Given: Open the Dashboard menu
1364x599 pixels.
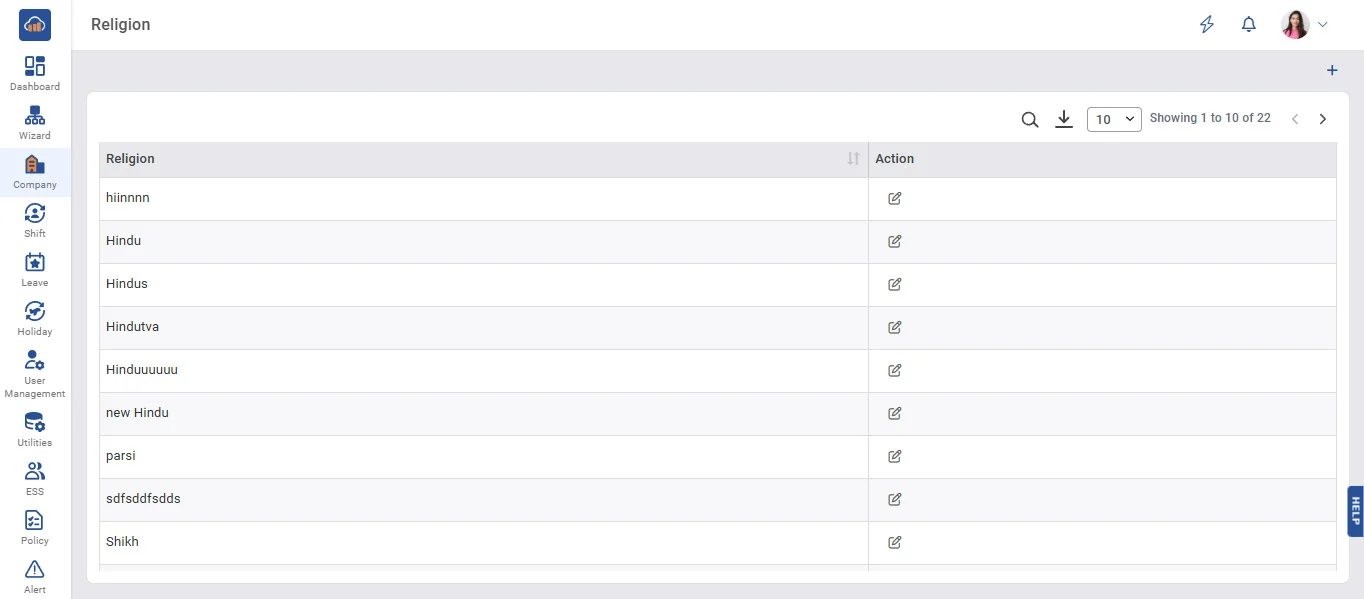Looking at the screenshot, I should [35, 73].
